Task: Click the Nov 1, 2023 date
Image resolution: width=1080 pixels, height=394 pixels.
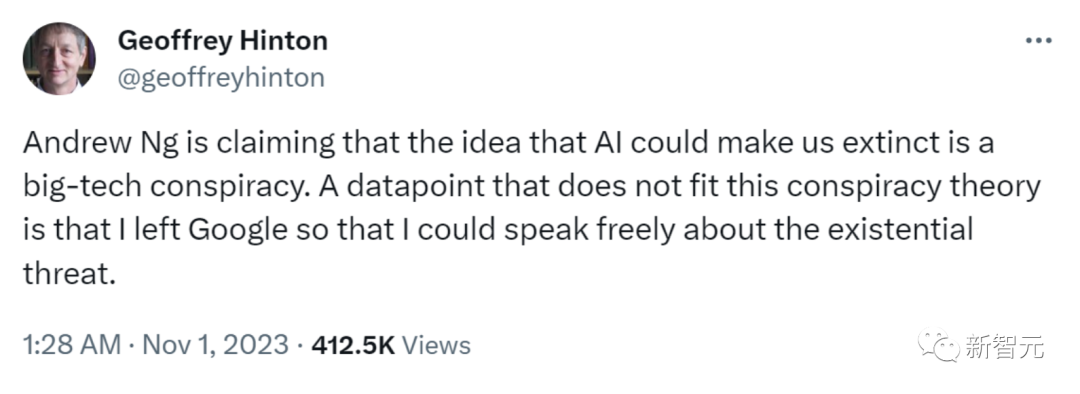Action: coord(215,344)
